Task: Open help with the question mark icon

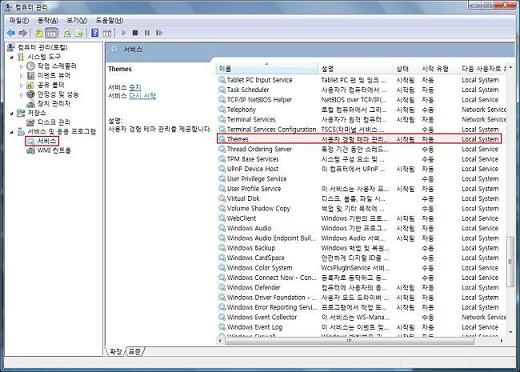Action: [x=95, y=33]
